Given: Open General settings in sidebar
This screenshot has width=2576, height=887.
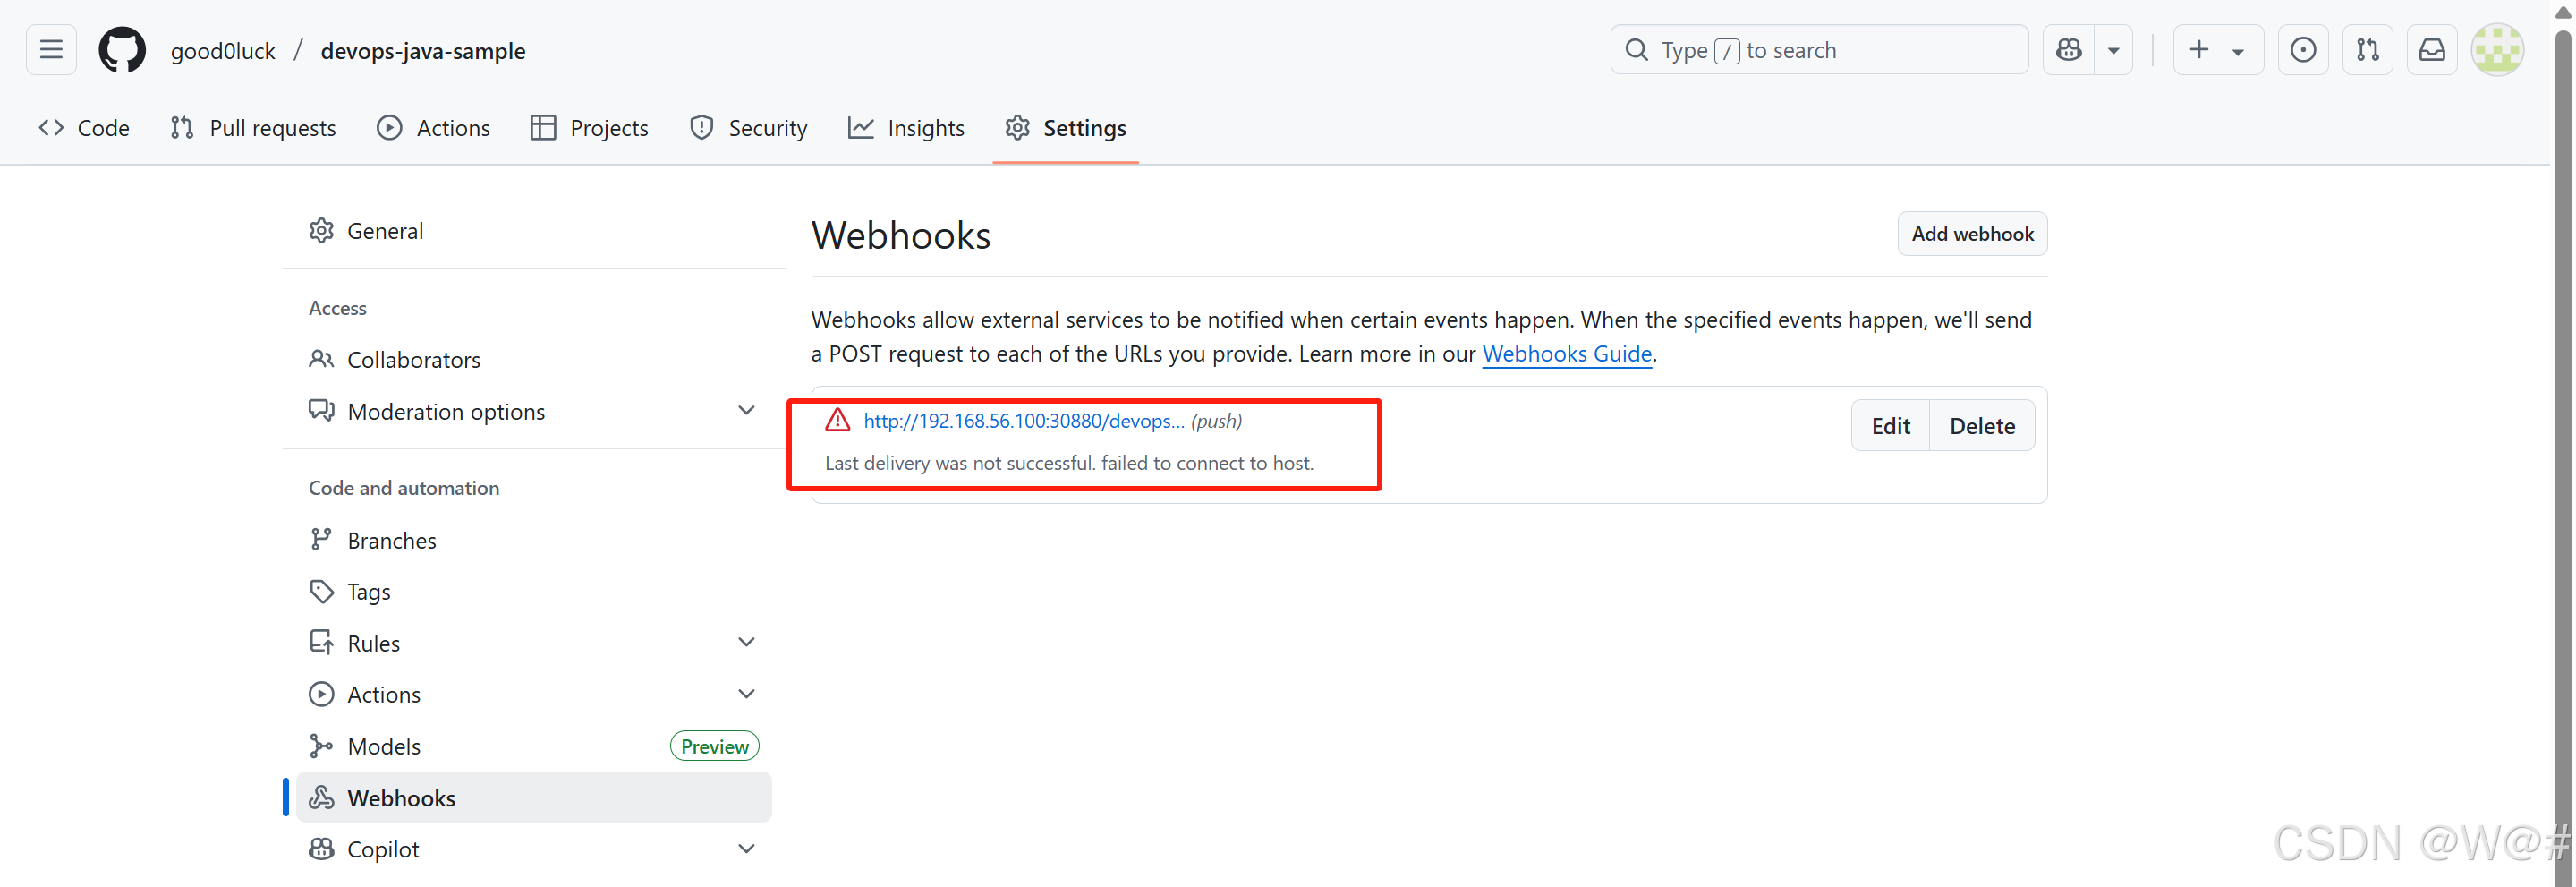Looking at the screenshot, I should 534,231.
